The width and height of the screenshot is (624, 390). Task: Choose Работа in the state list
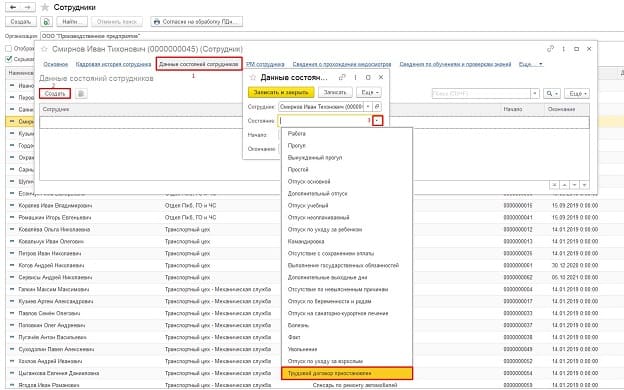[x=347, y=134]
